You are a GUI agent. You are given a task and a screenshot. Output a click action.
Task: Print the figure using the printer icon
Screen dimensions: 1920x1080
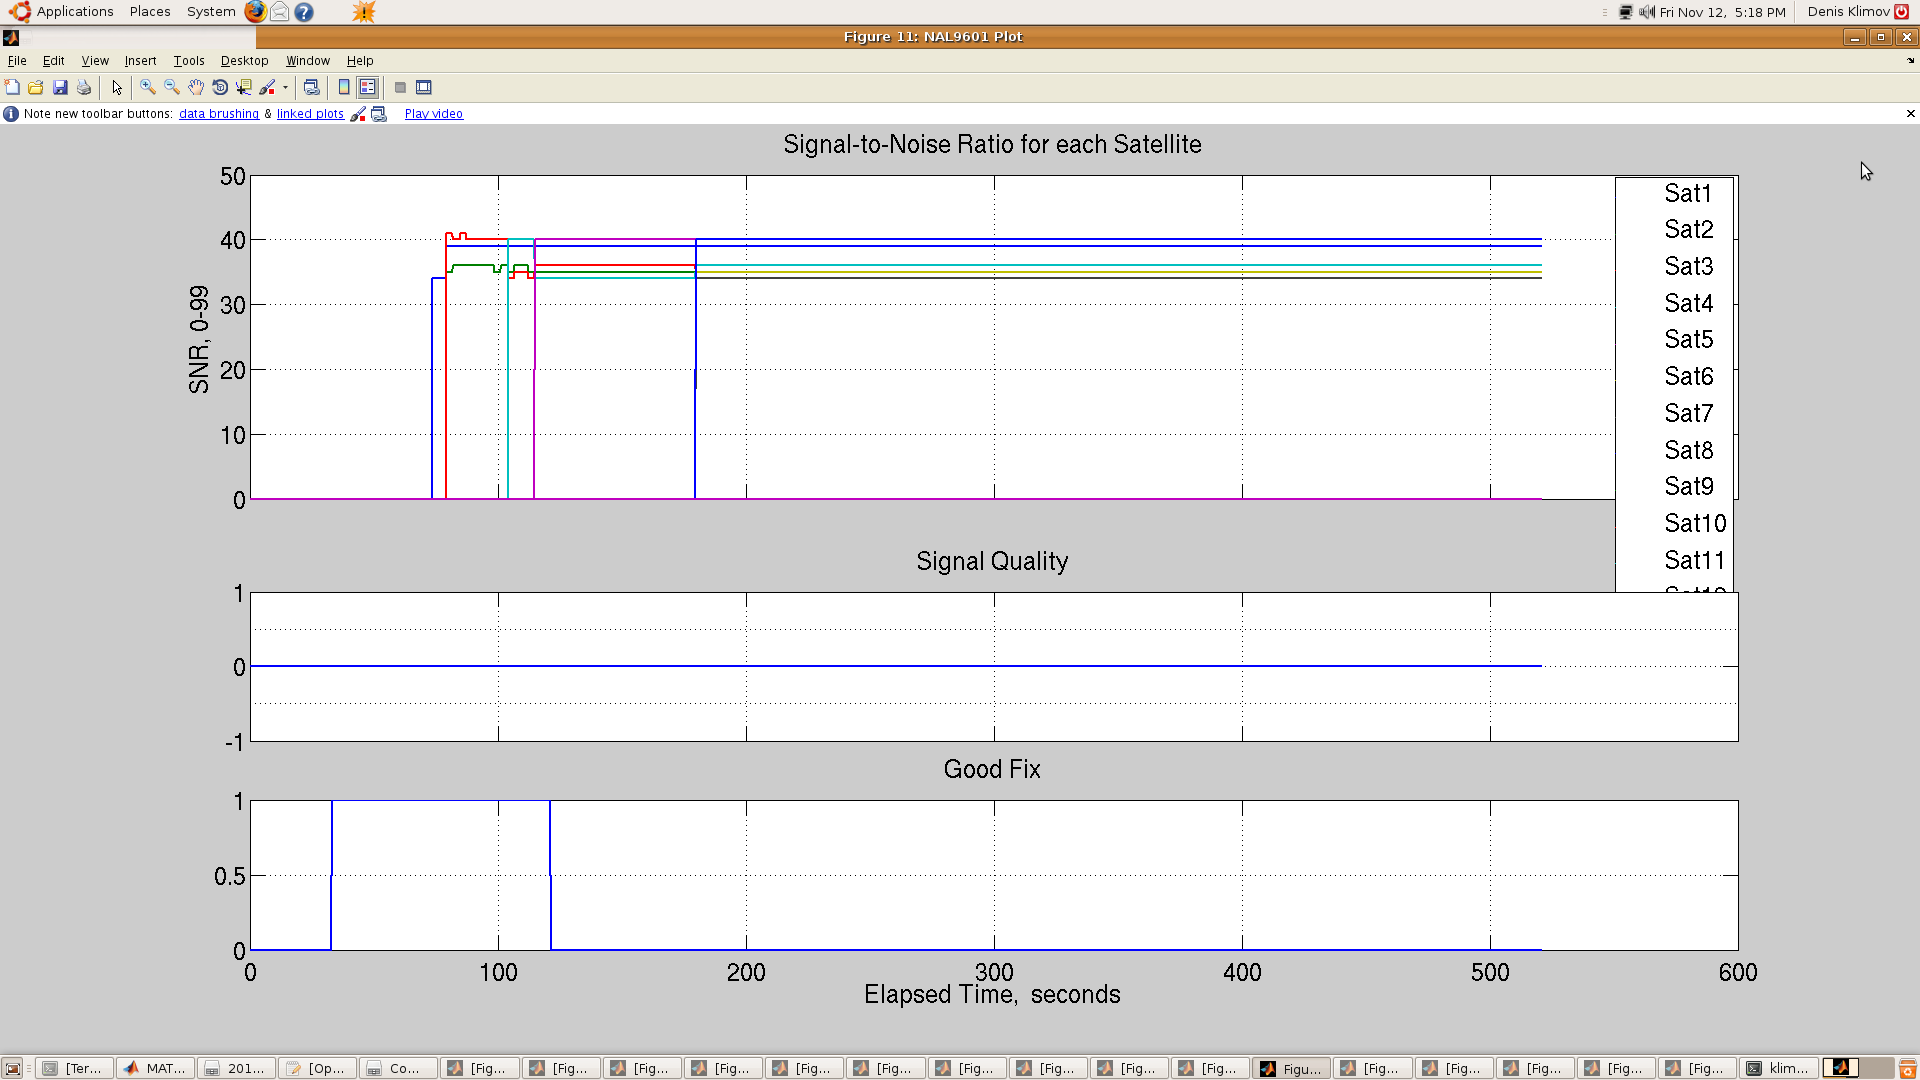click(84, 88)
